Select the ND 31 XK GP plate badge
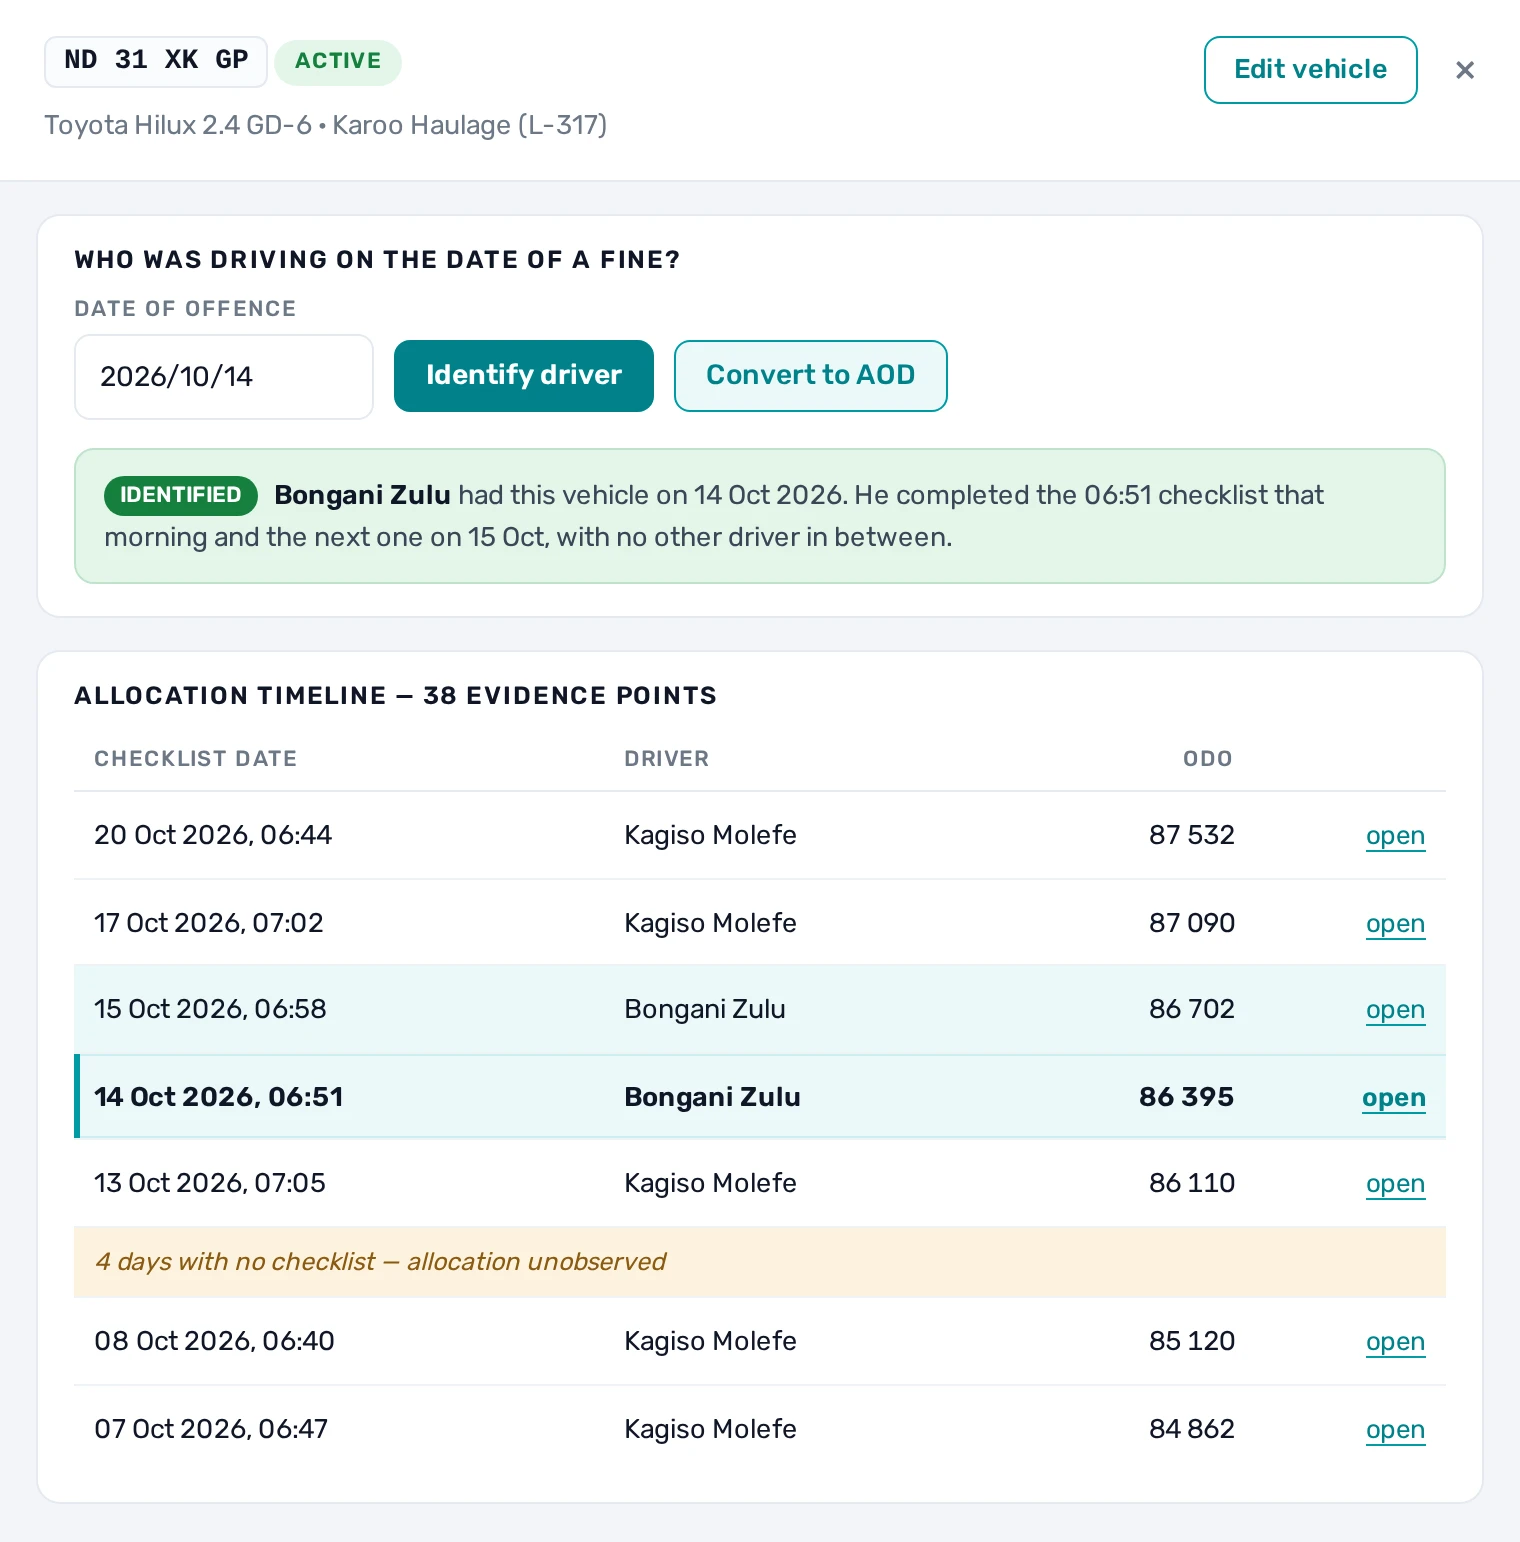 (x=156, y=61)
